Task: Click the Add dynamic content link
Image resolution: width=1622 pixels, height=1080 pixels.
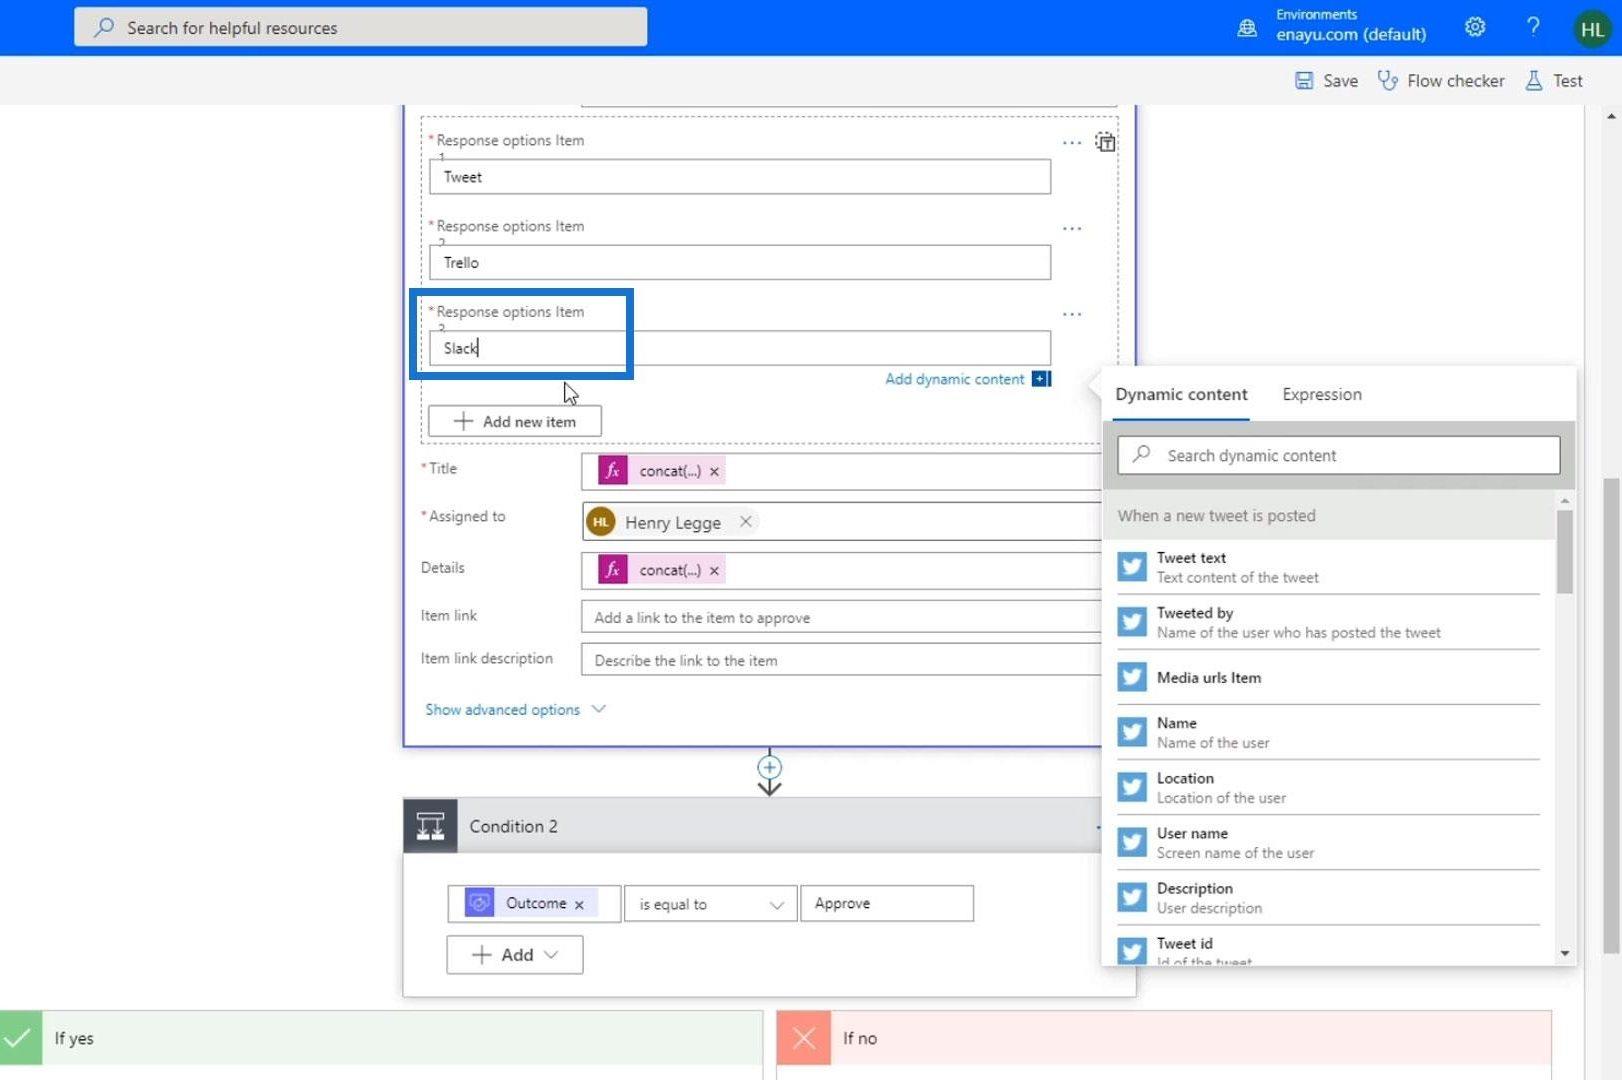Action: (954, 379)
